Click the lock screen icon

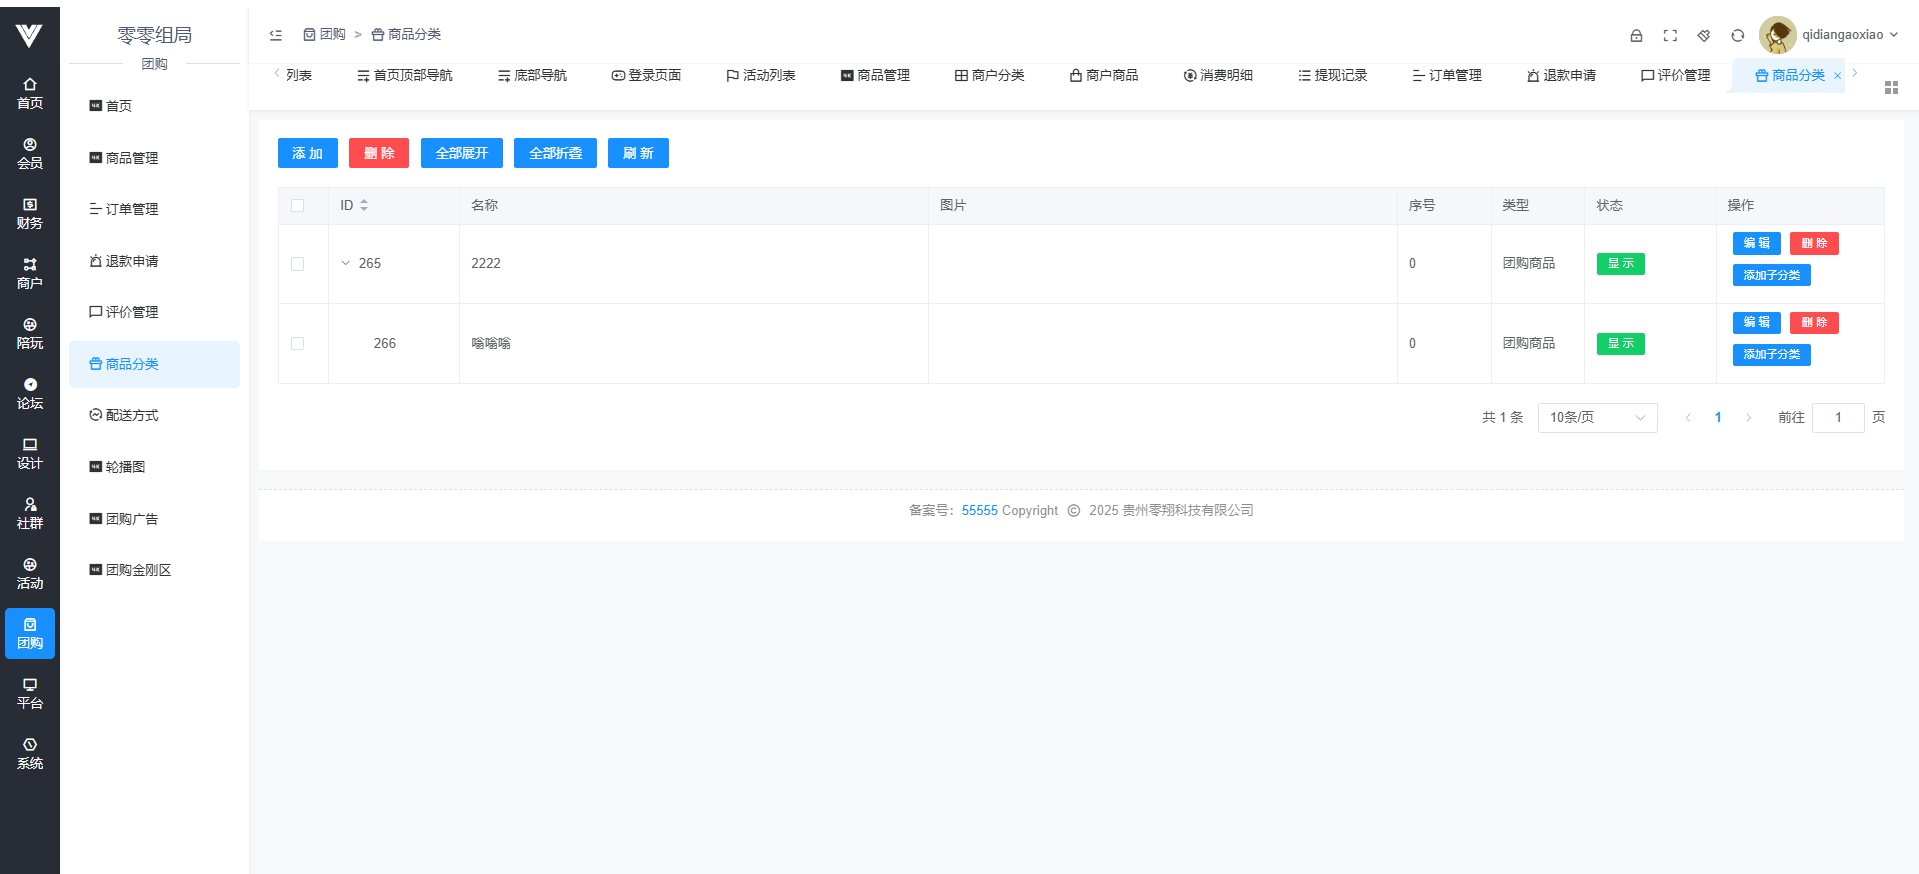pyautogui.click(x=1636, y=35)
